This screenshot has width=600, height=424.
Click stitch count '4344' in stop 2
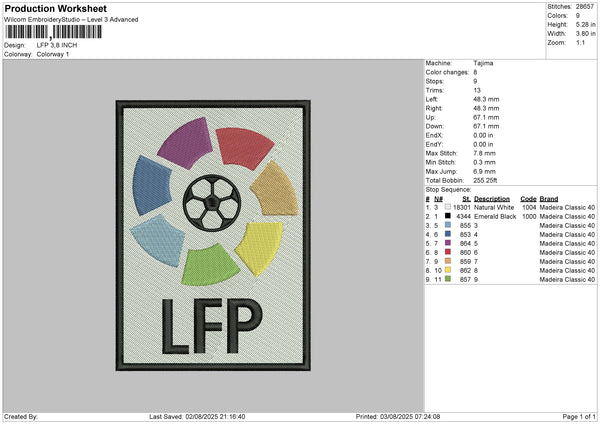click(463, 217)
